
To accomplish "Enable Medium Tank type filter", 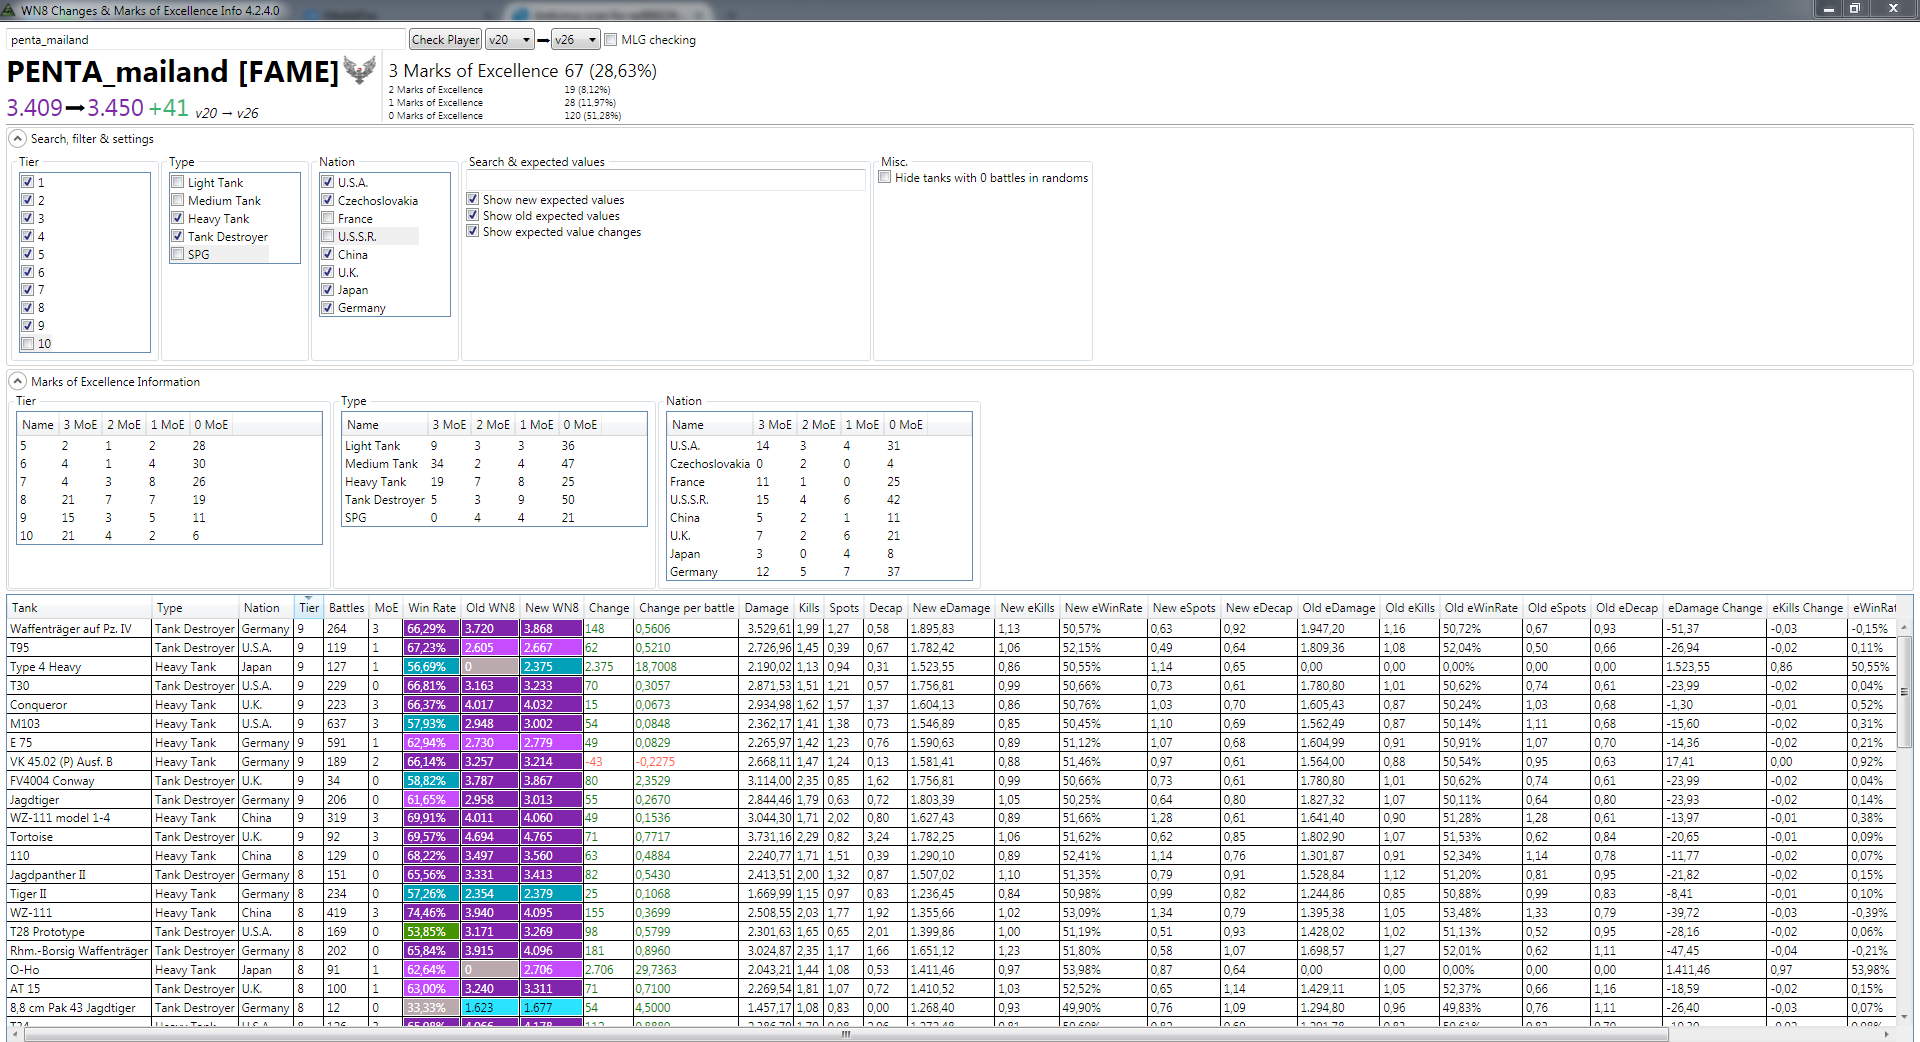I will [177, 200].
